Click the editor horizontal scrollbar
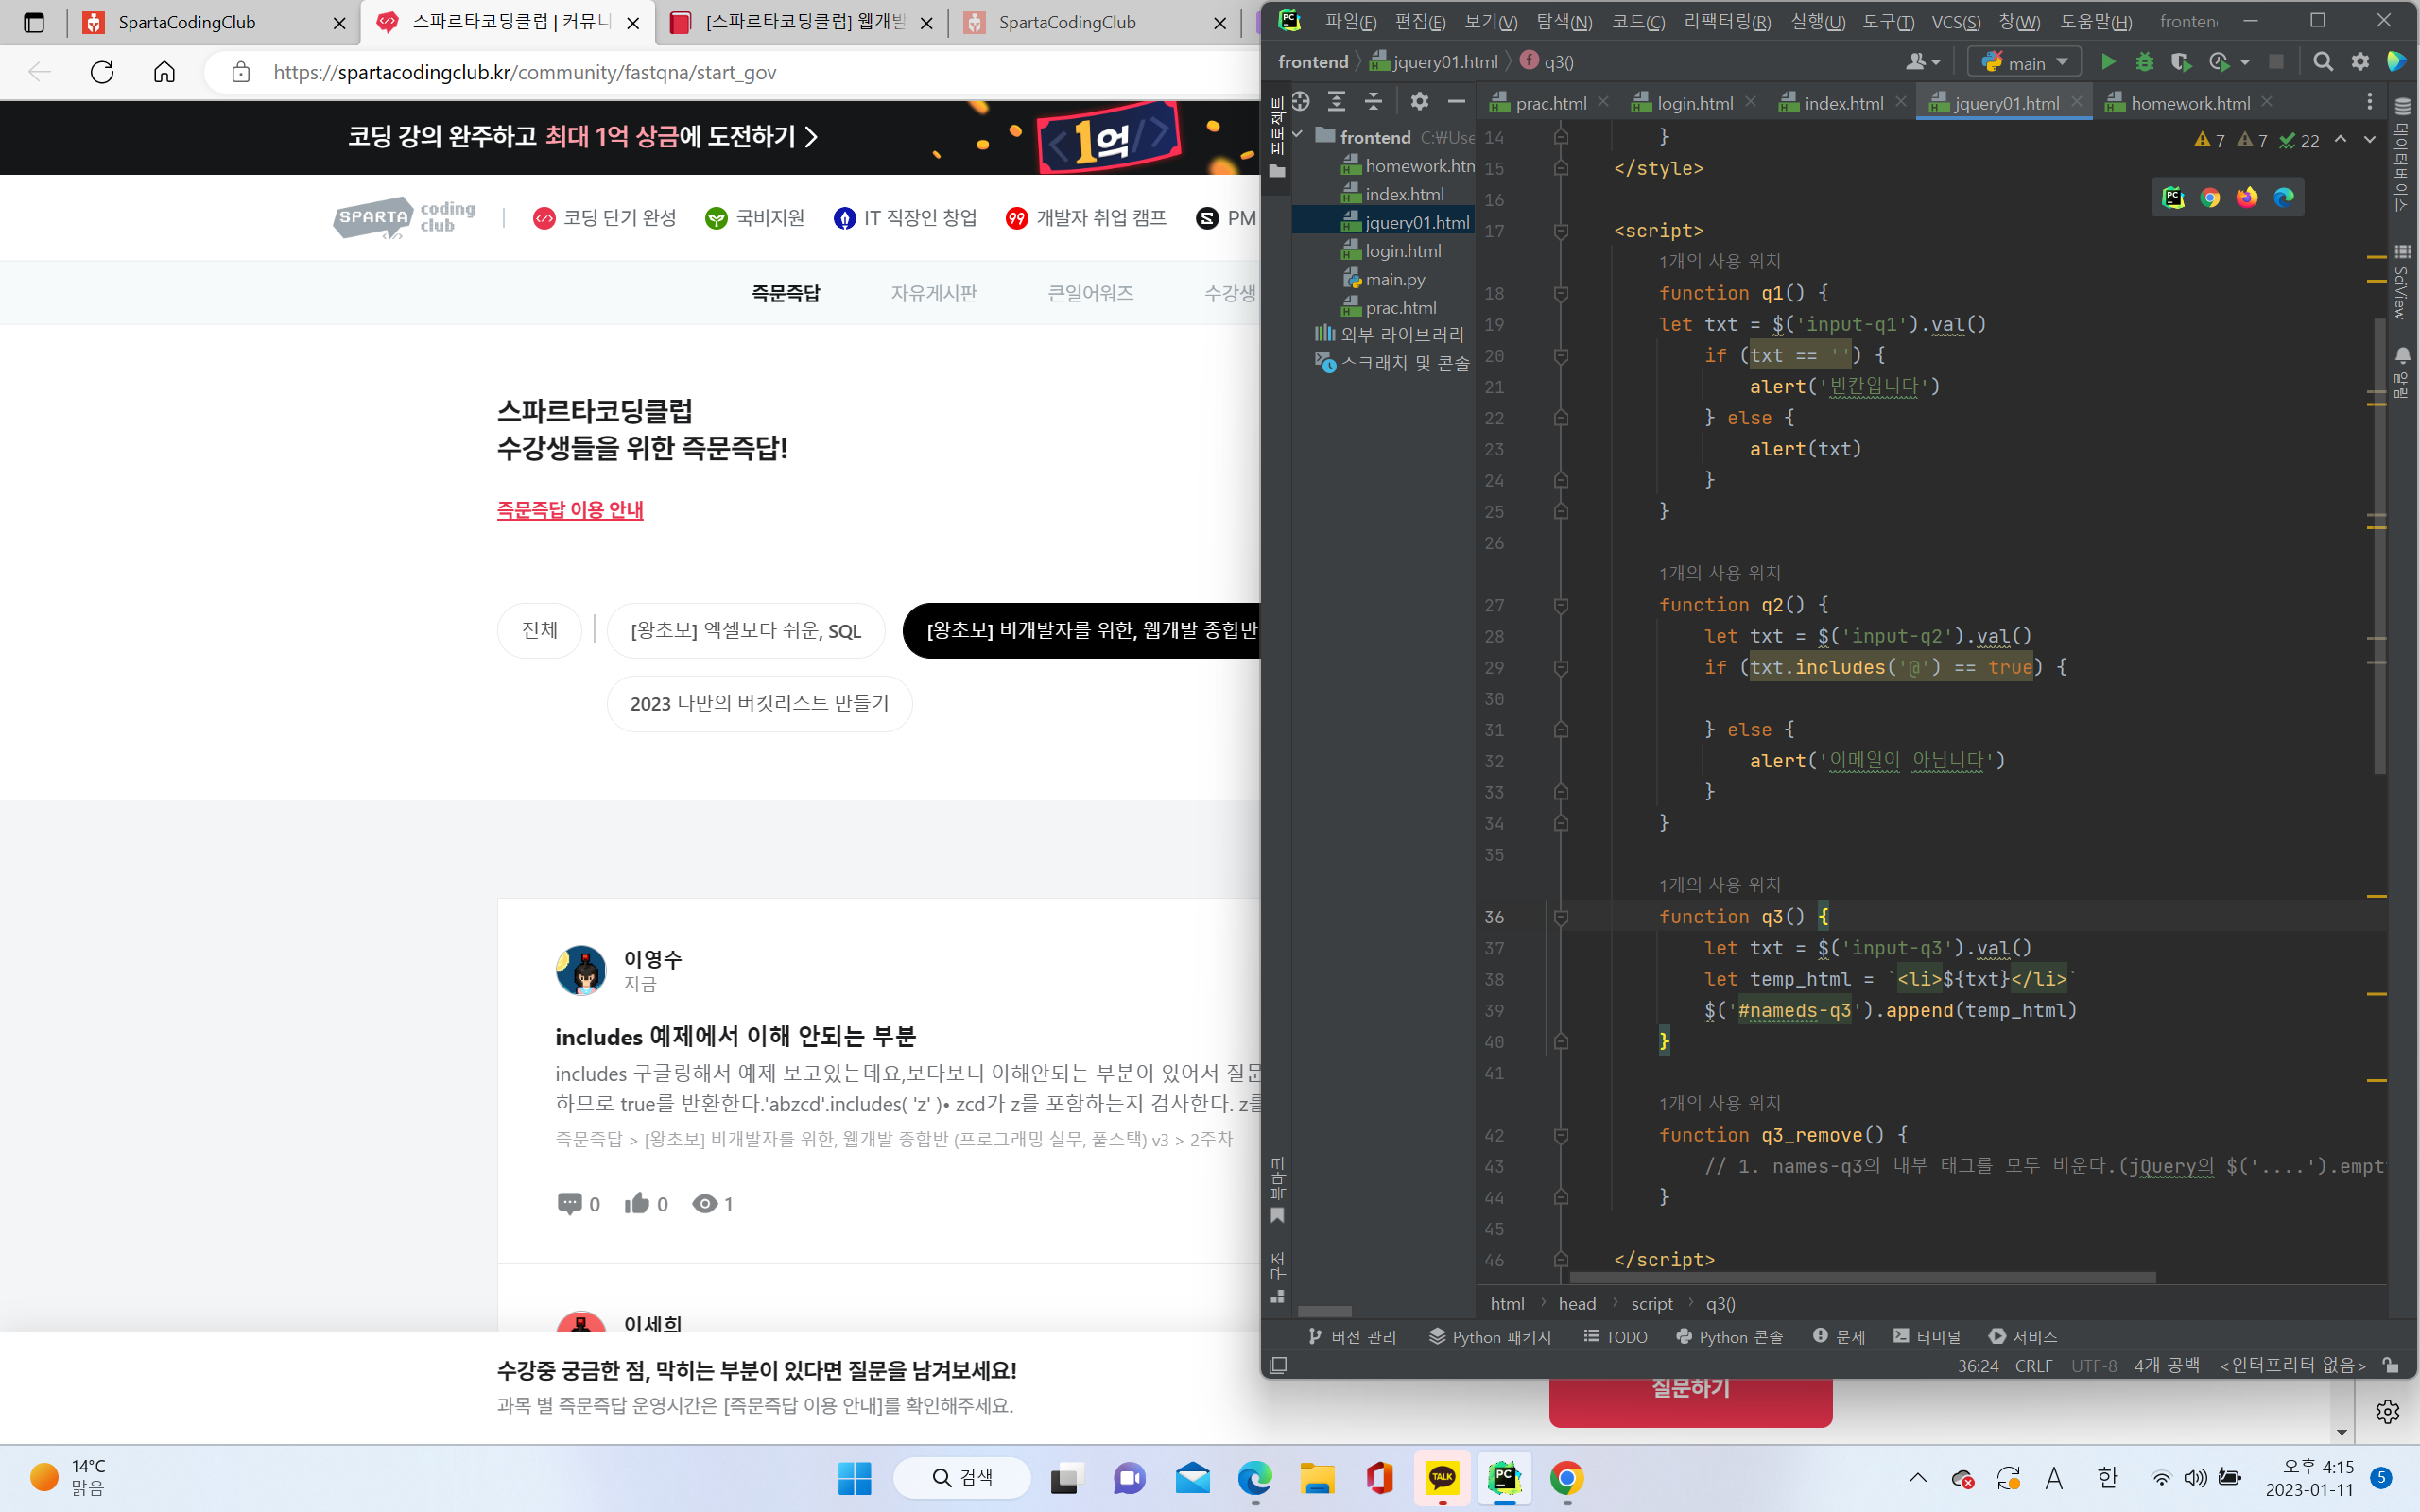 (1862, 1277)
